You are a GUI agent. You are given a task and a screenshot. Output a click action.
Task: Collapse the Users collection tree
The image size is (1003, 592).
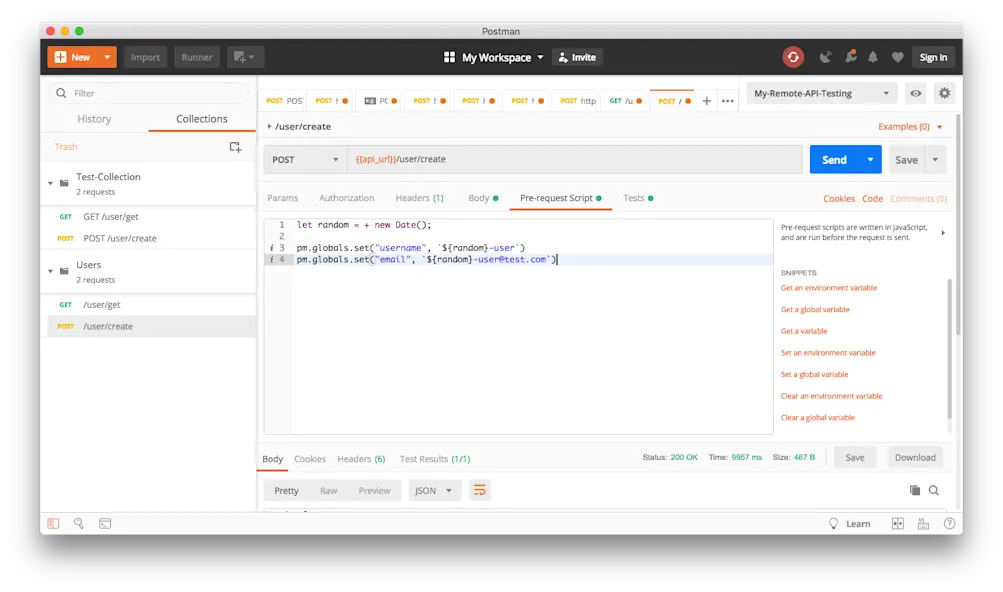point(51,271)
